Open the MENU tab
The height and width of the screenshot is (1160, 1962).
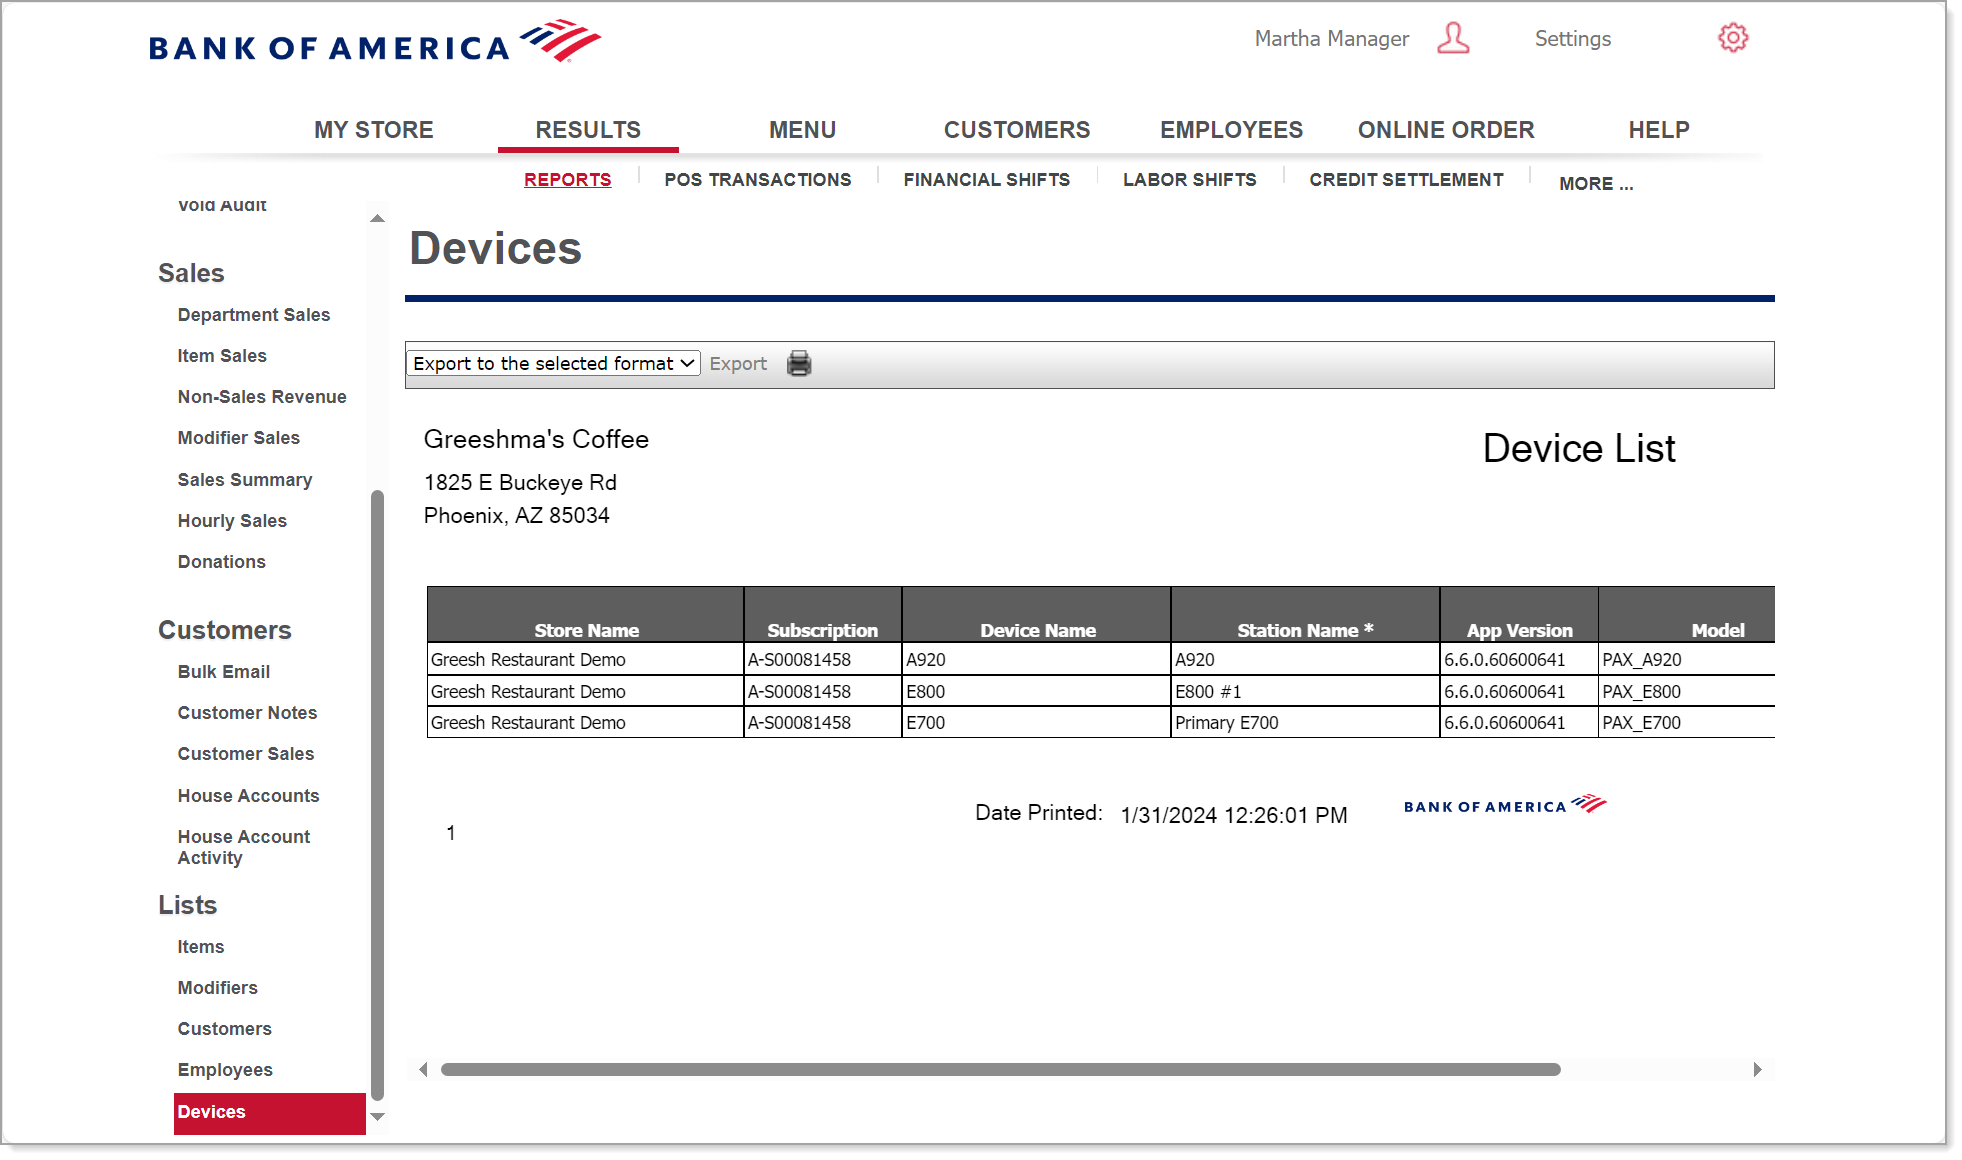pos(802,130)
